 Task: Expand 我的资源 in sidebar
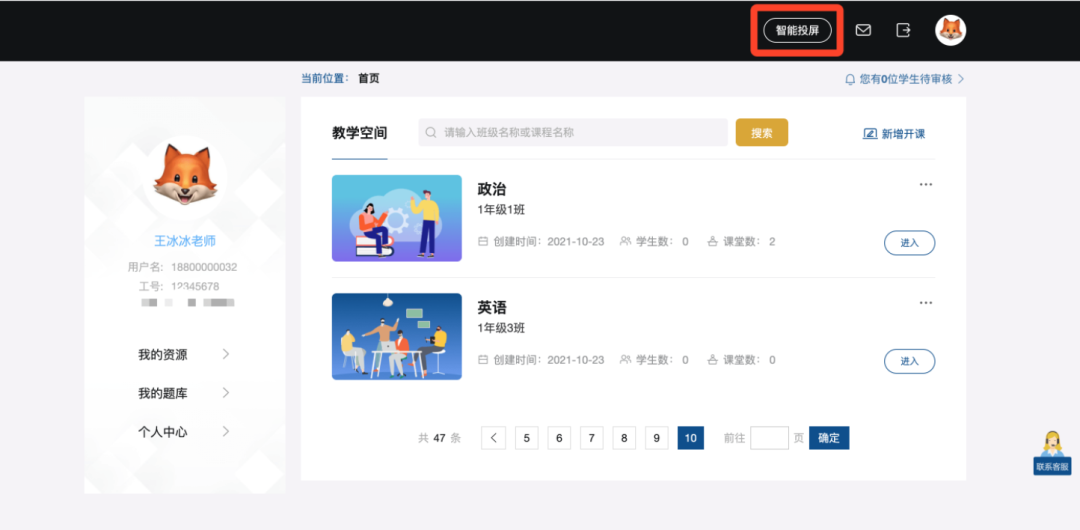pos(184,355)
